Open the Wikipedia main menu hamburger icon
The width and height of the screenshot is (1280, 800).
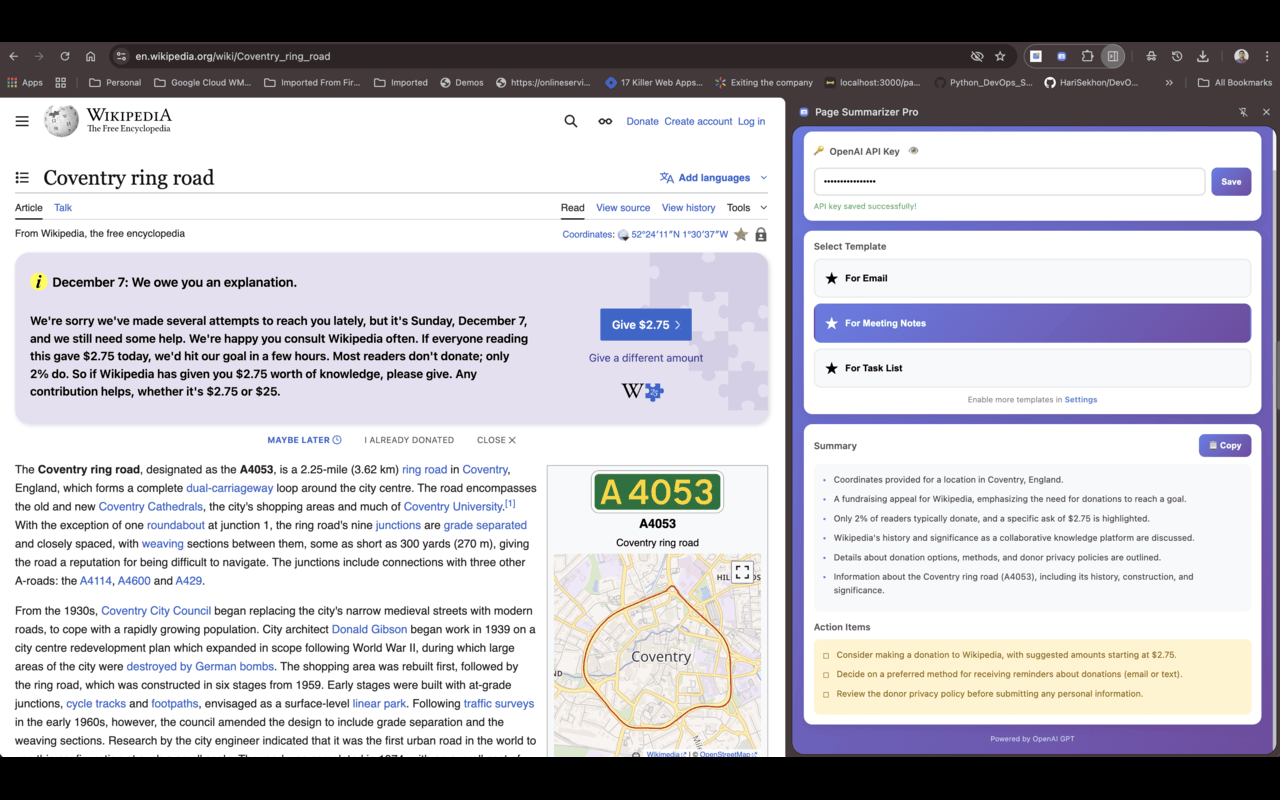[22, 121]
